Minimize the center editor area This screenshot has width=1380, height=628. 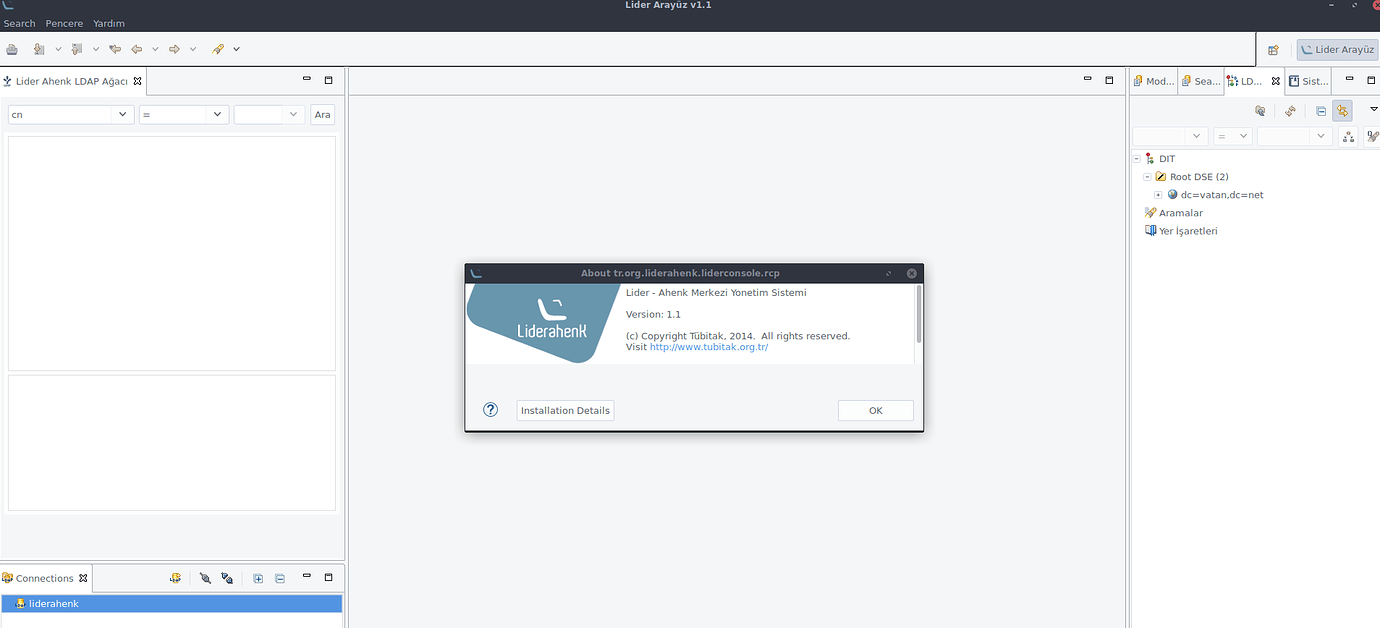point(1088,79)
